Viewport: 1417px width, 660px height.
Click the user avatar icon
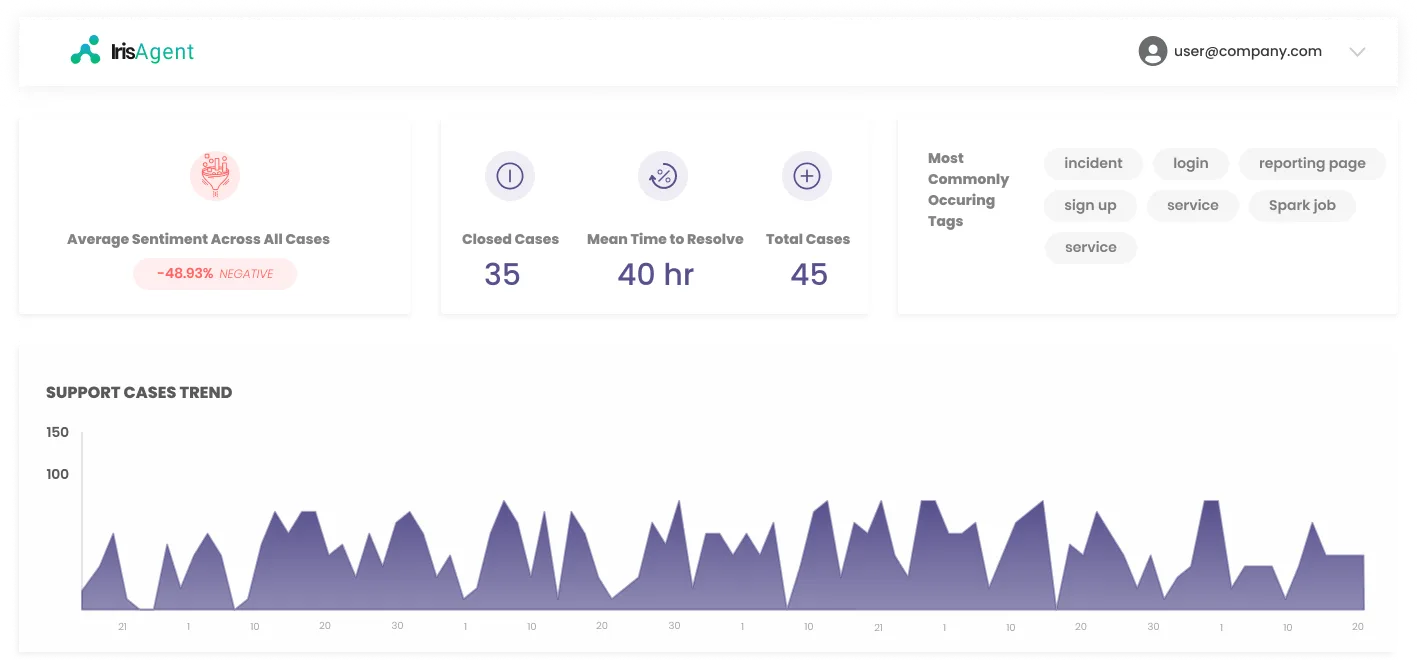point(1153,51)
